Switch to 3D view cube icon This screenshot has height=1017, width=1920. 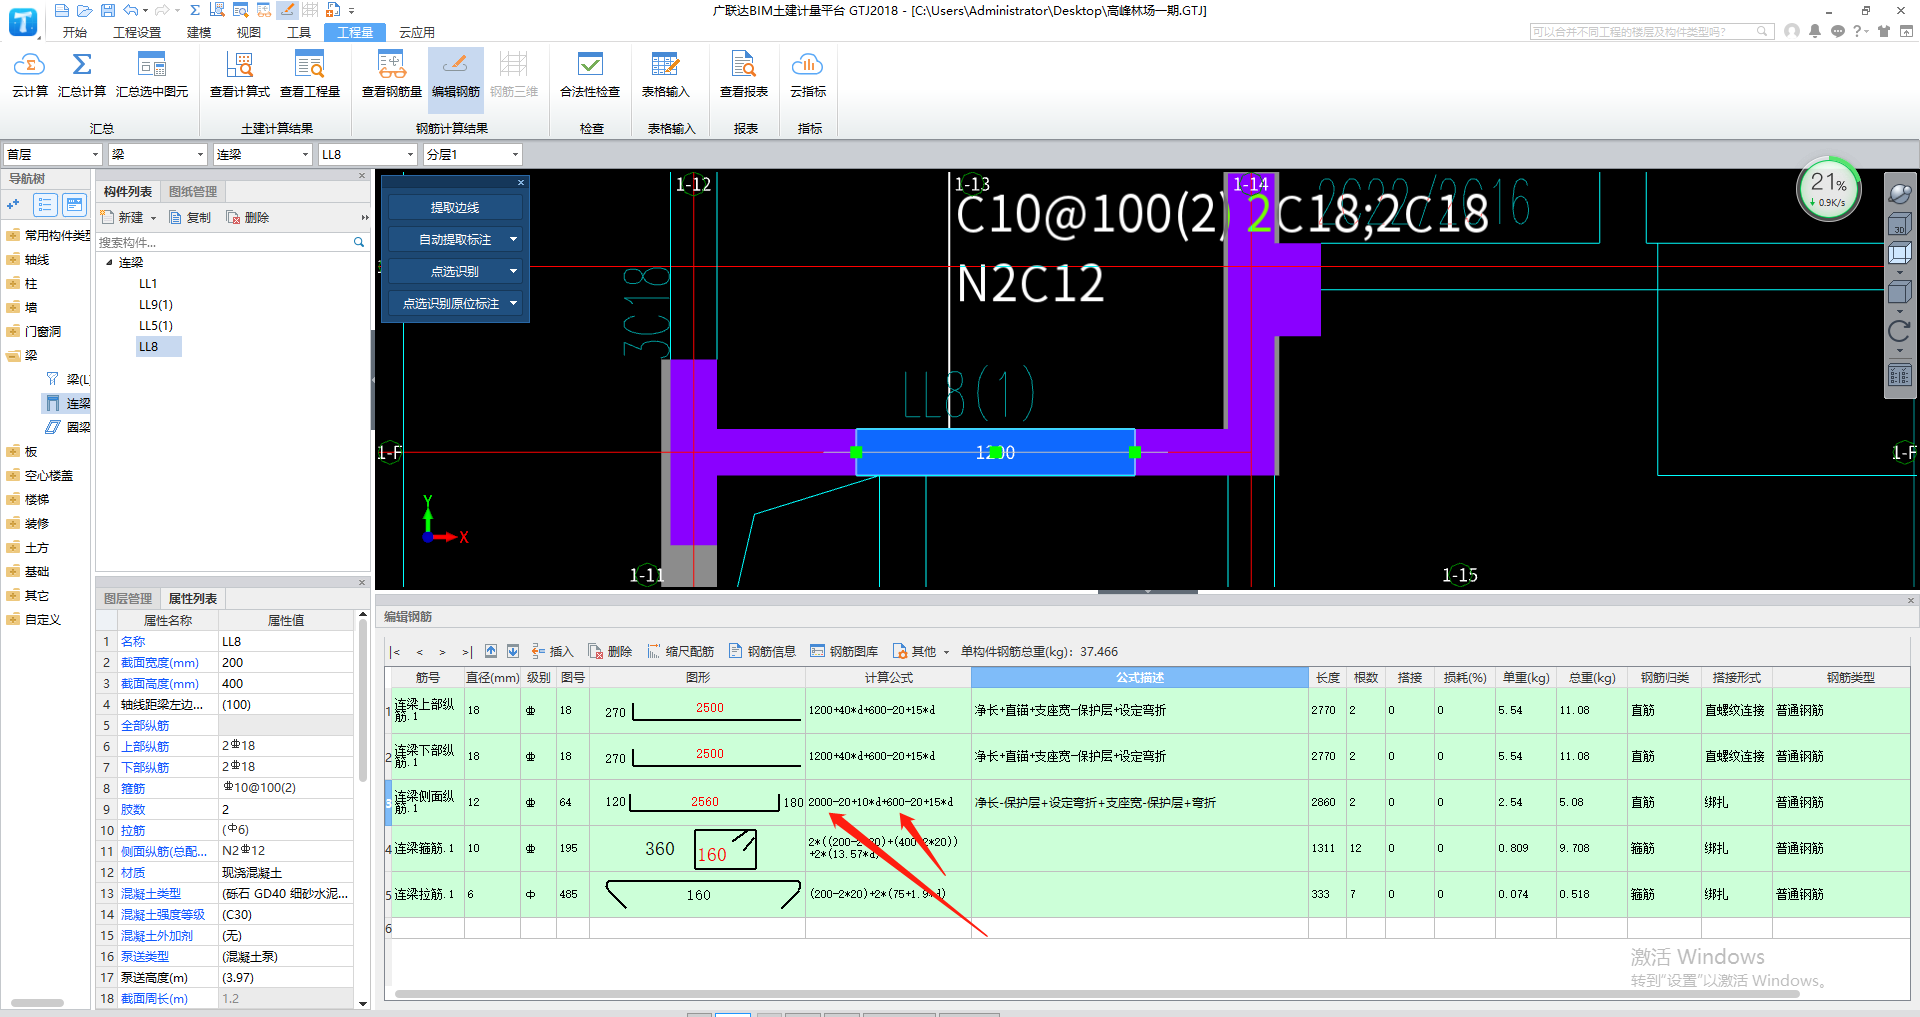click(1899, 224)
